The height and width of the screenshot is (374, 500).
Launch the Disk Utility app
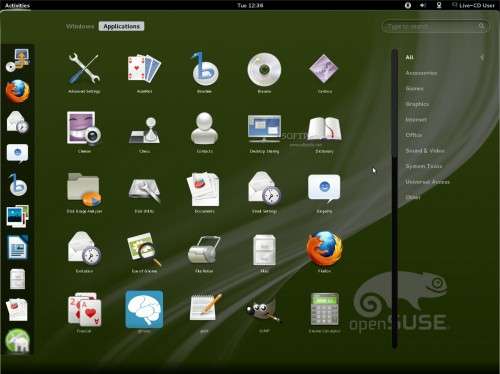144,190
